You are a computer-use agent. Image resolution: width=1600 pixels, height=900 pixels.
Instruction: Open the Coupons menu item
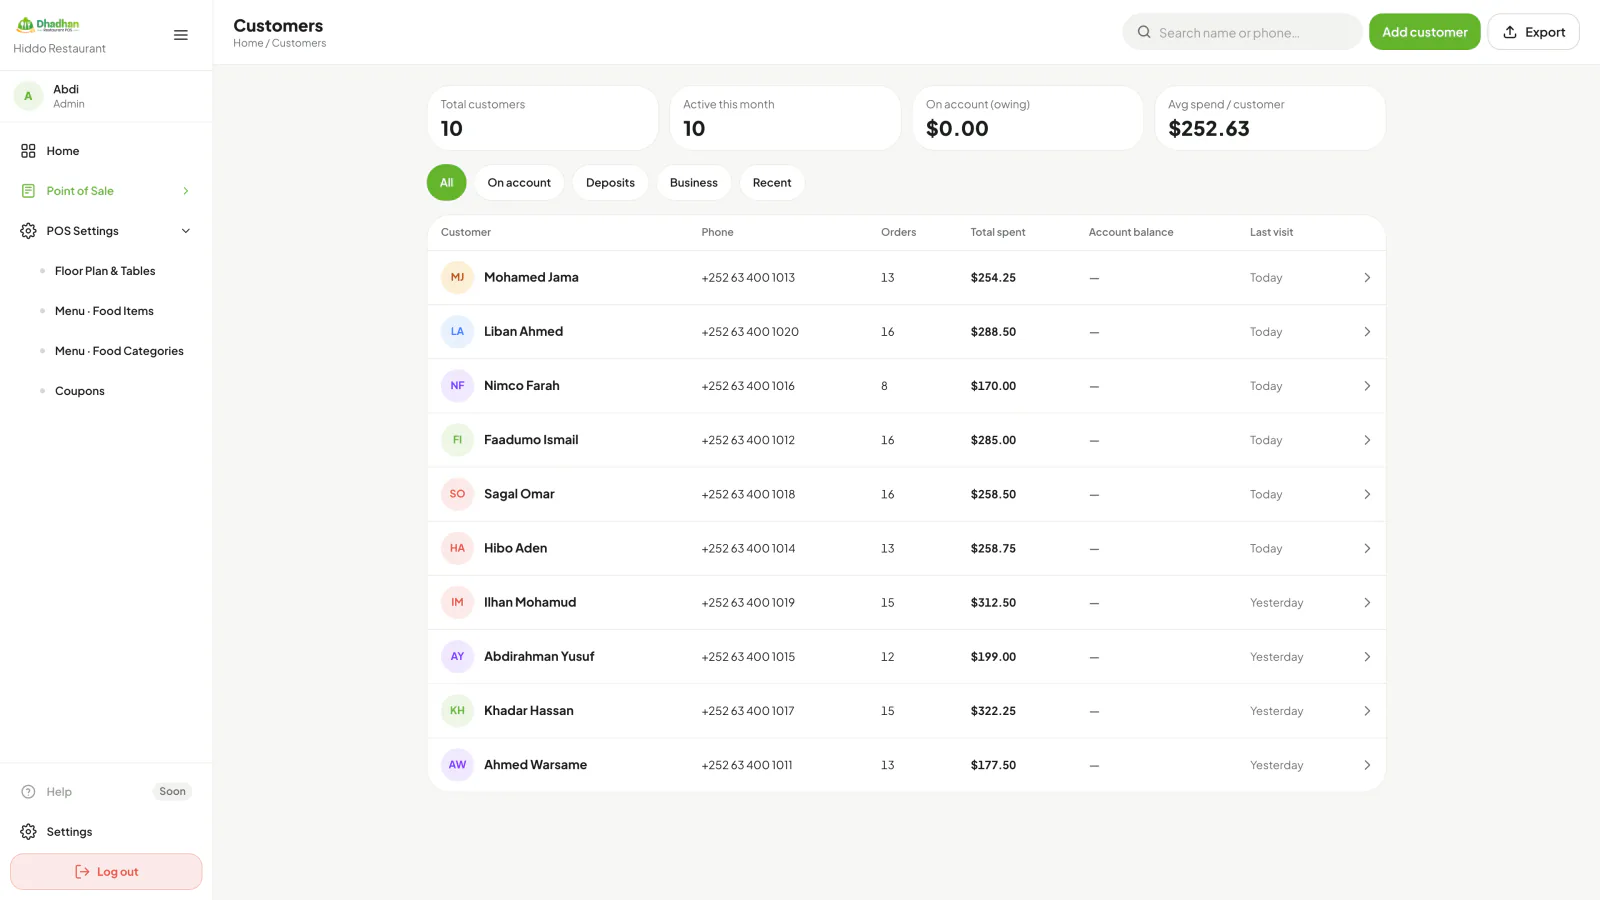[80, 391]
